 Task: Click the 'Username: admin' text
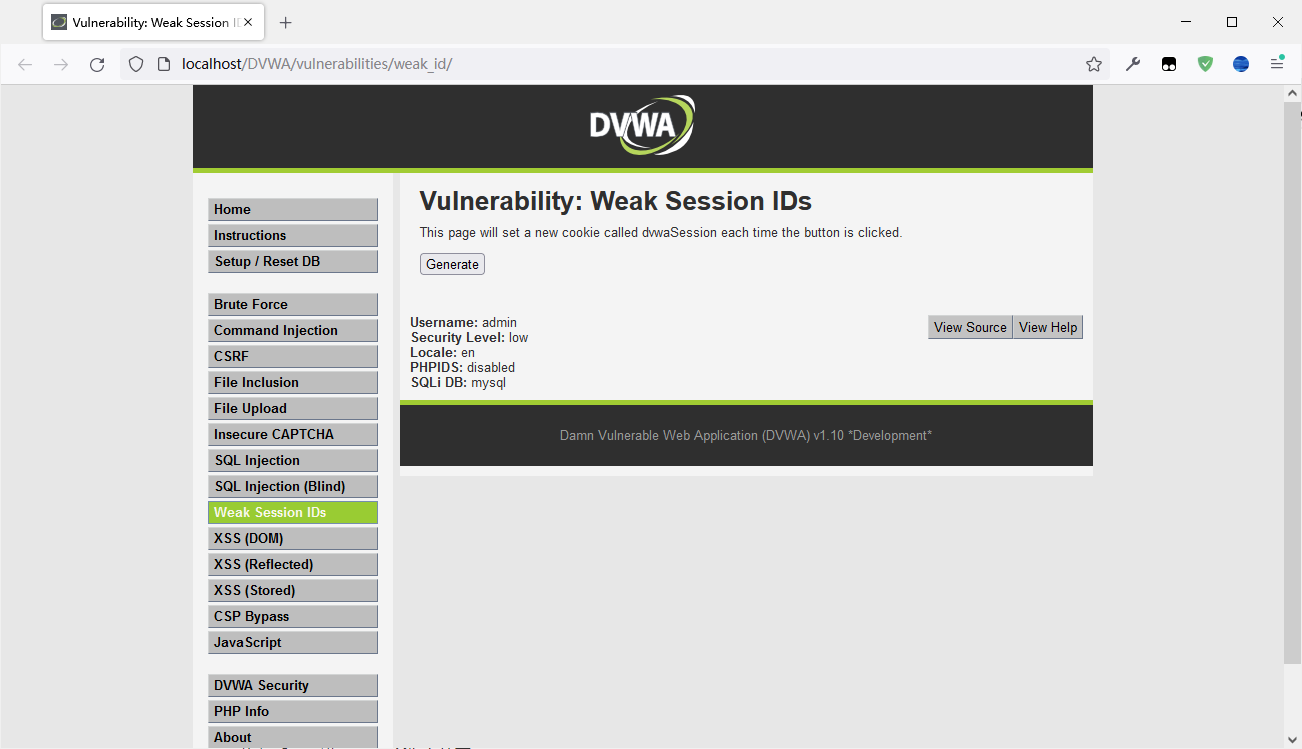pos(463,323)
